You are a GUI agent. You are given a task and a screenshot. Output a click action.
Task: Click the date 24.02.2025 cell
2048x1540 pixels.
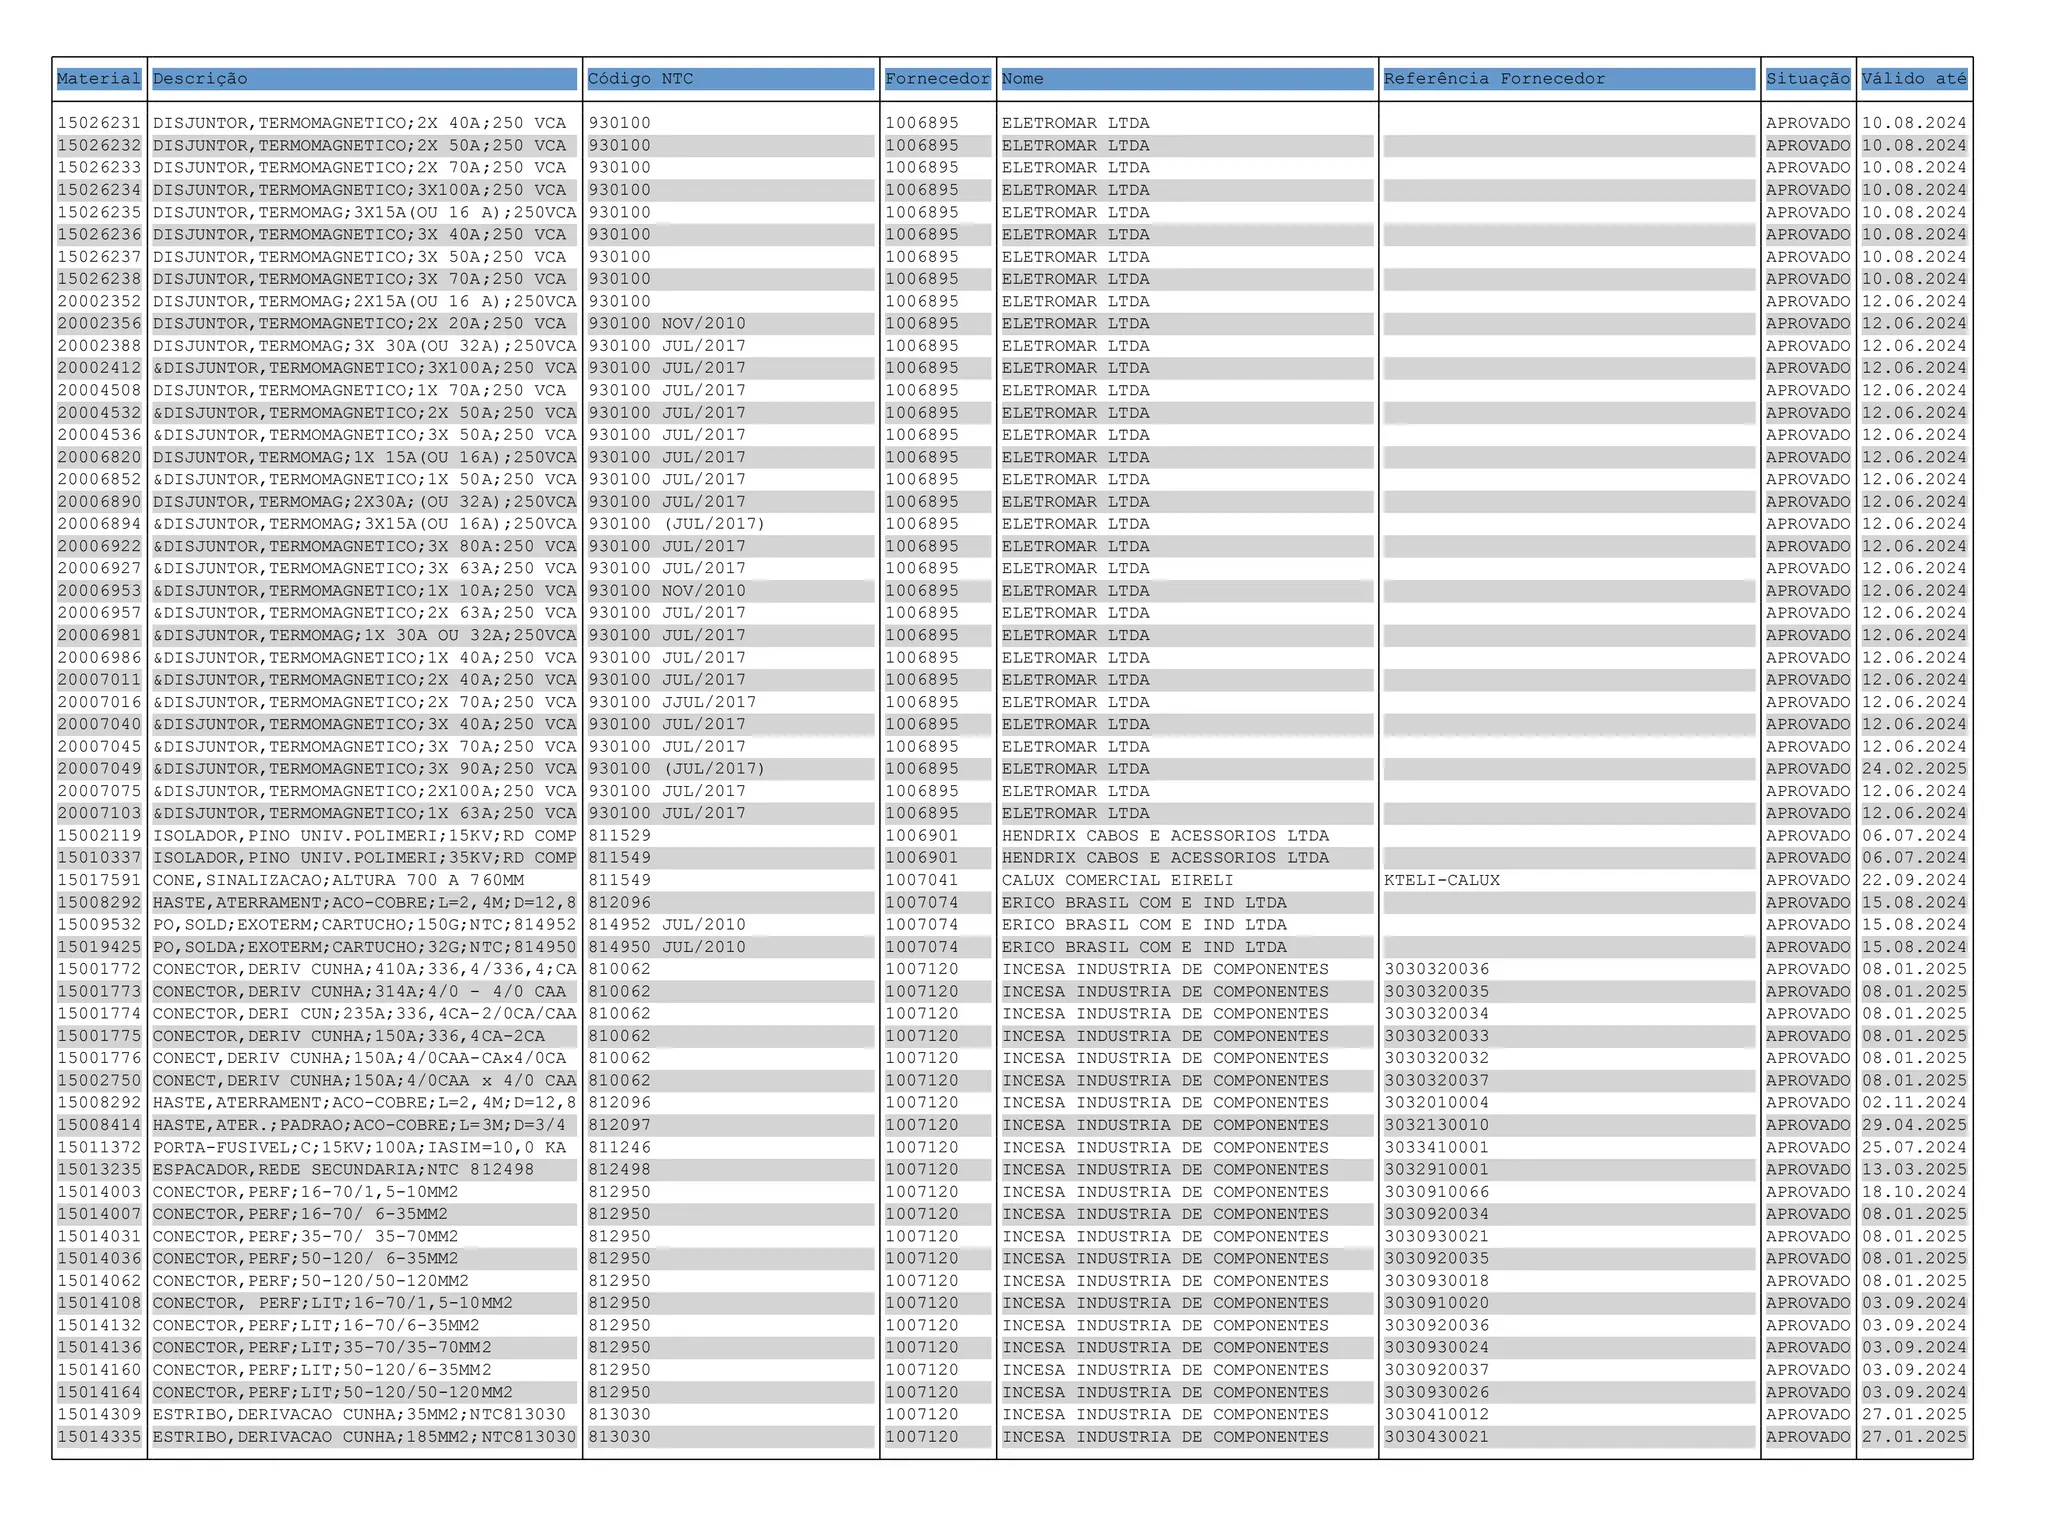[1913, 769]
